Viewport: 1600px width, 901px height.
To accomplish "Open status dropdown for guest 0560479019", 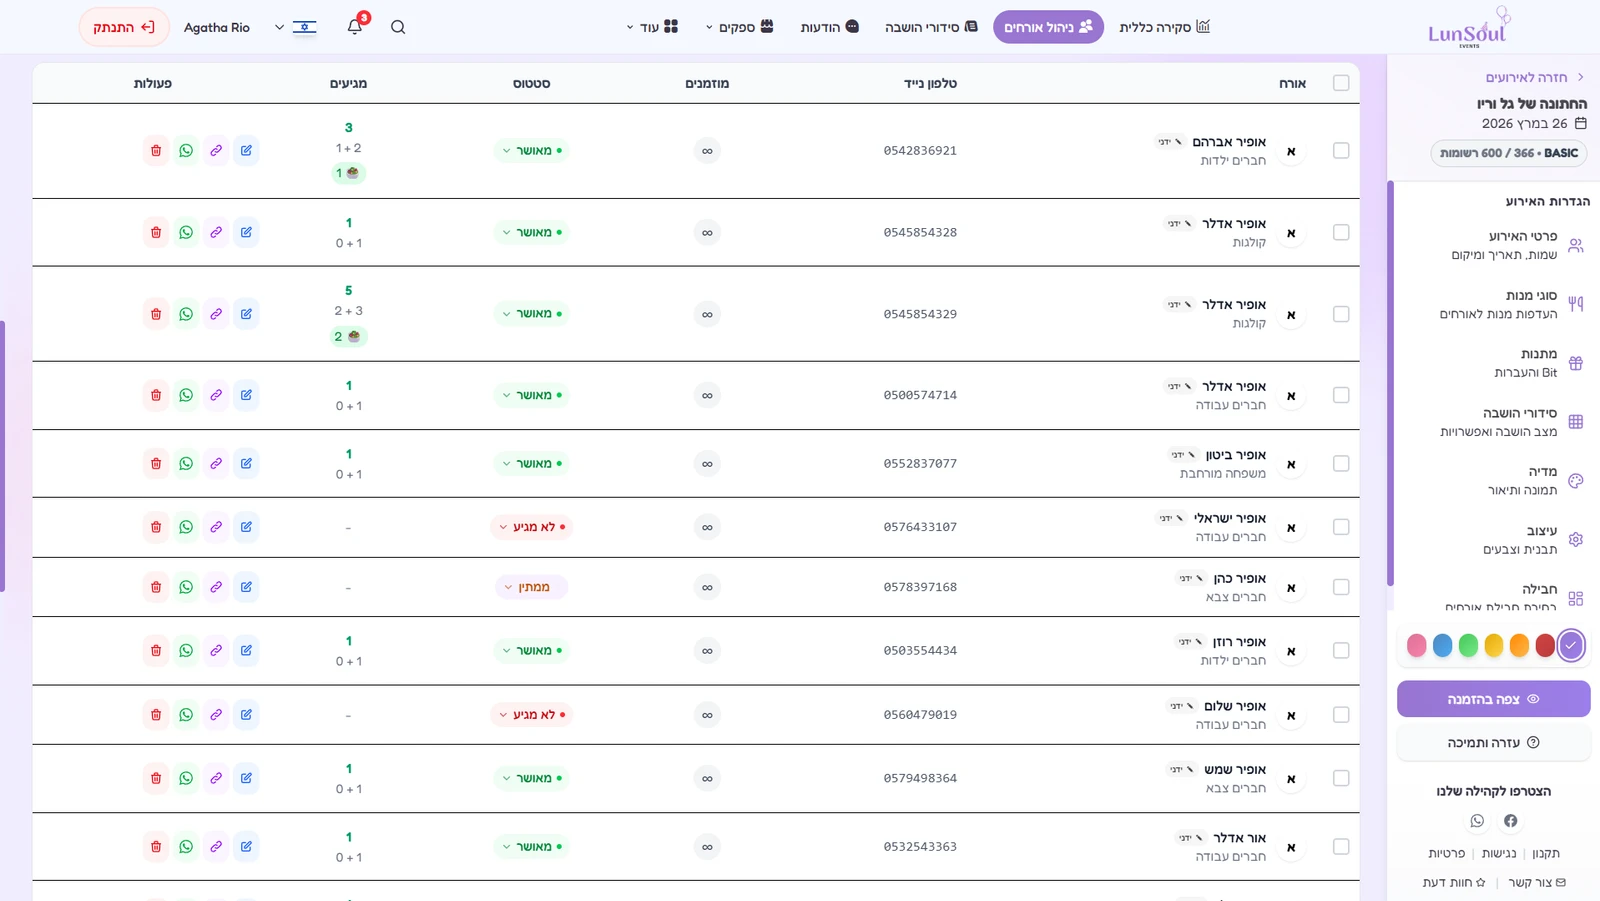I will point(532,715).
